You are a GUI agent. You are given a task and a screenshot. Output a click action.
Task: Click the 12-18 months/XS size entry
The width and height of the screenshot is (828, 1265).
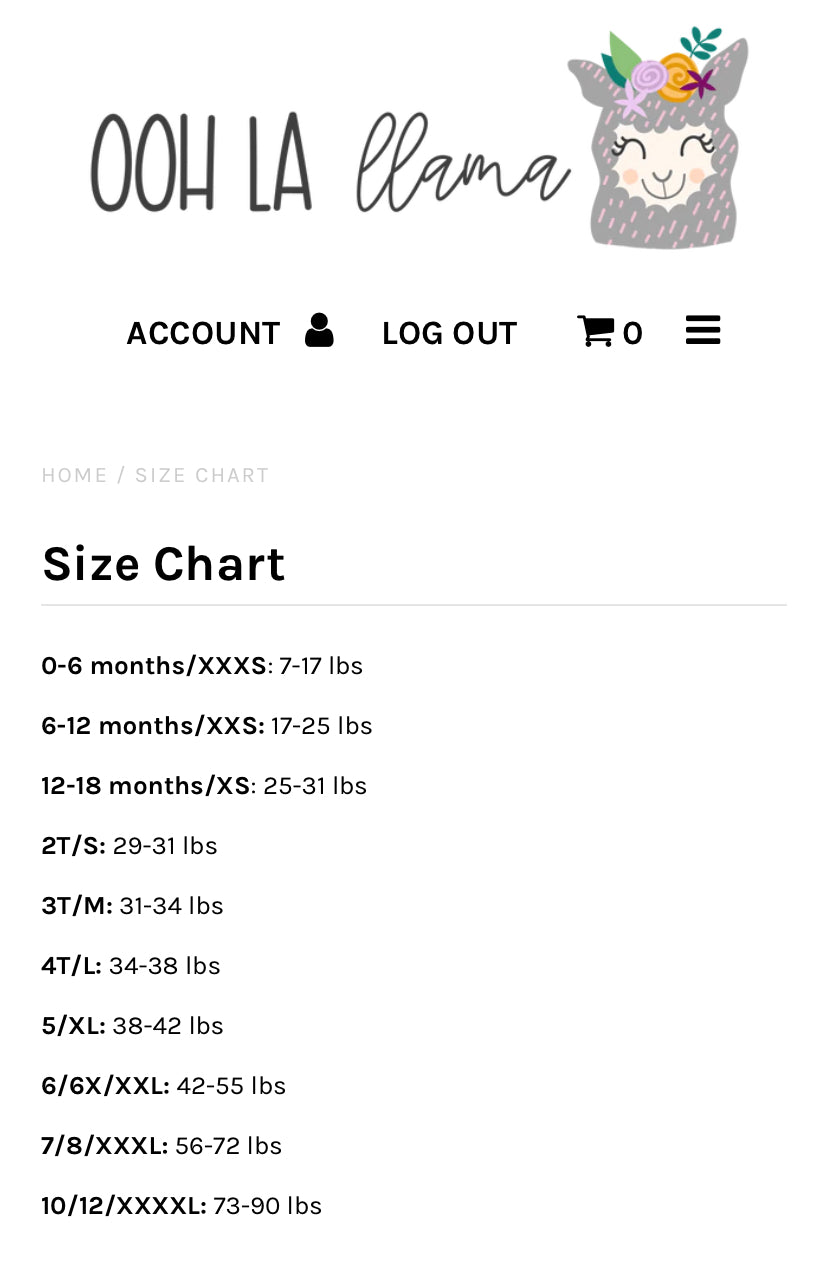pyautogui.click(x=204, y=786)
